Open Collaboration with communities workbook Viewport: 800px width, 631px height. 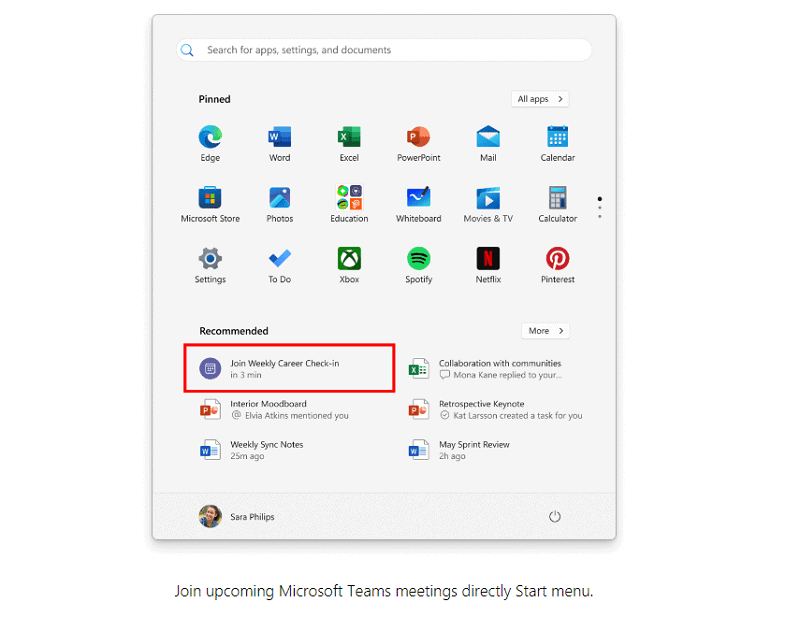tap(485, 369)
